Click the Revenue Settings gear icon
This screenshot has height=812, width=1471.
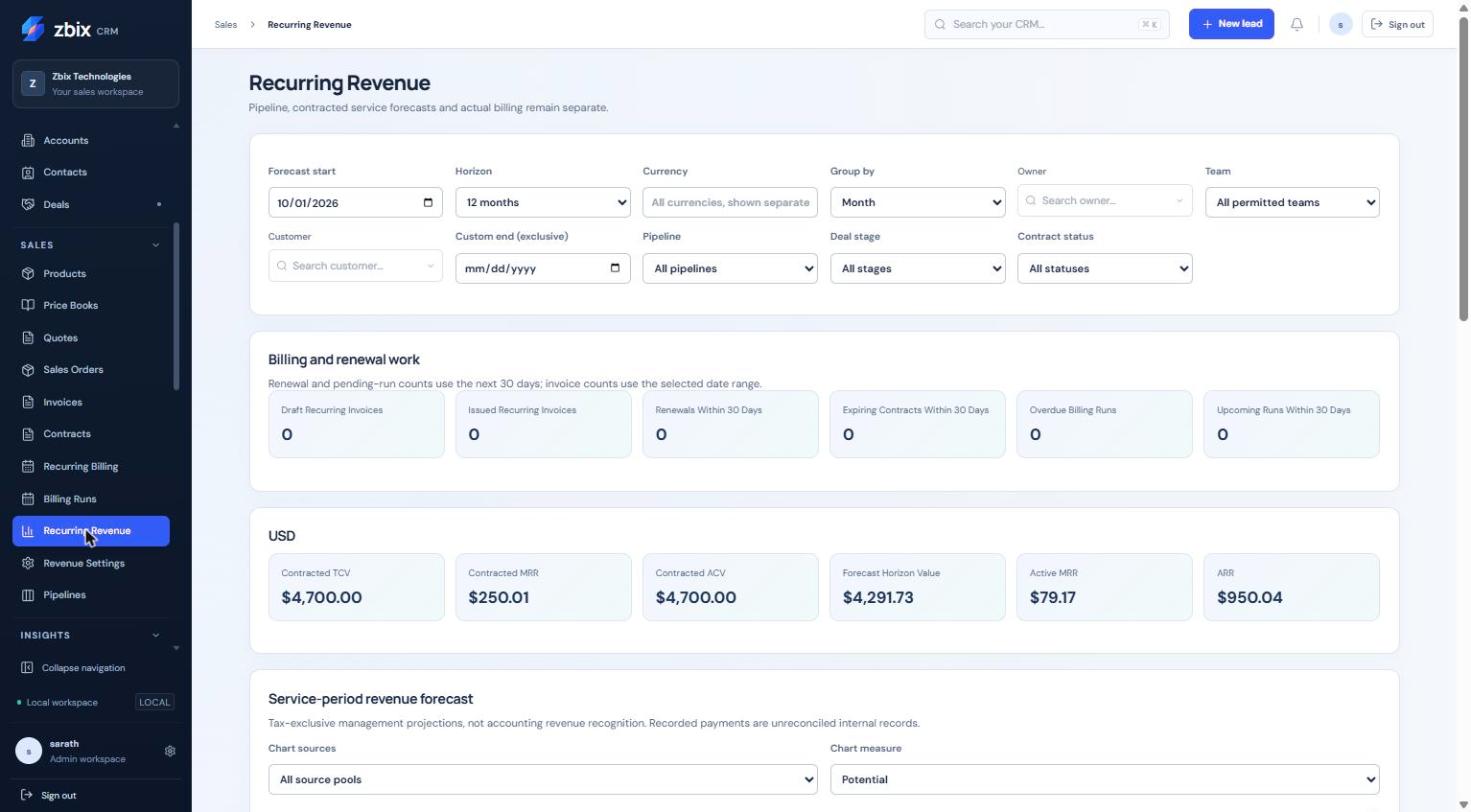coord(28,563)
